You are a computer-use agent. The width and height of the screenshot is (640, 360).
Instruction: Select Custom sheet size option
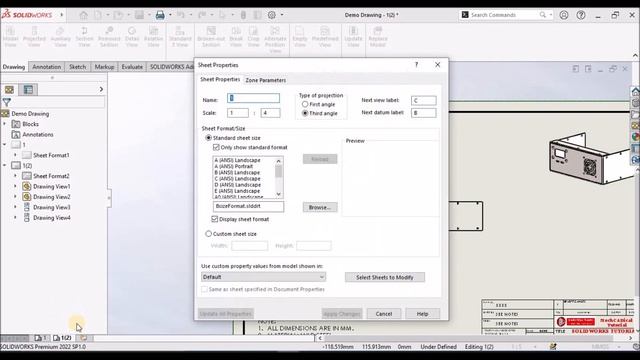point(209,234)
